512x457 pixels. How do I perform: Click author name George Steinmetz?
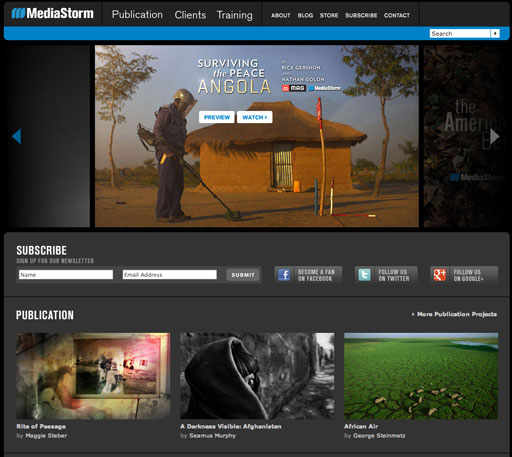(379, 436)
